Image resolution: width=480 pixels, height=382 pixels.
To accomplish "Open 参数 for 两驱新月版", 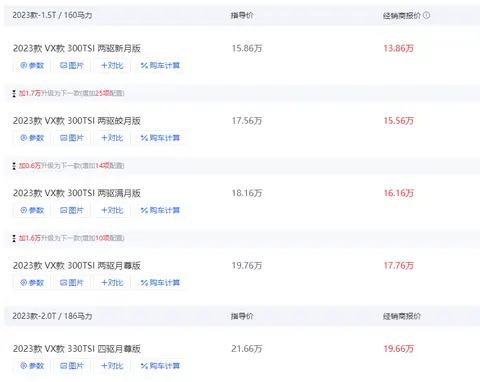I will (32, 65).
